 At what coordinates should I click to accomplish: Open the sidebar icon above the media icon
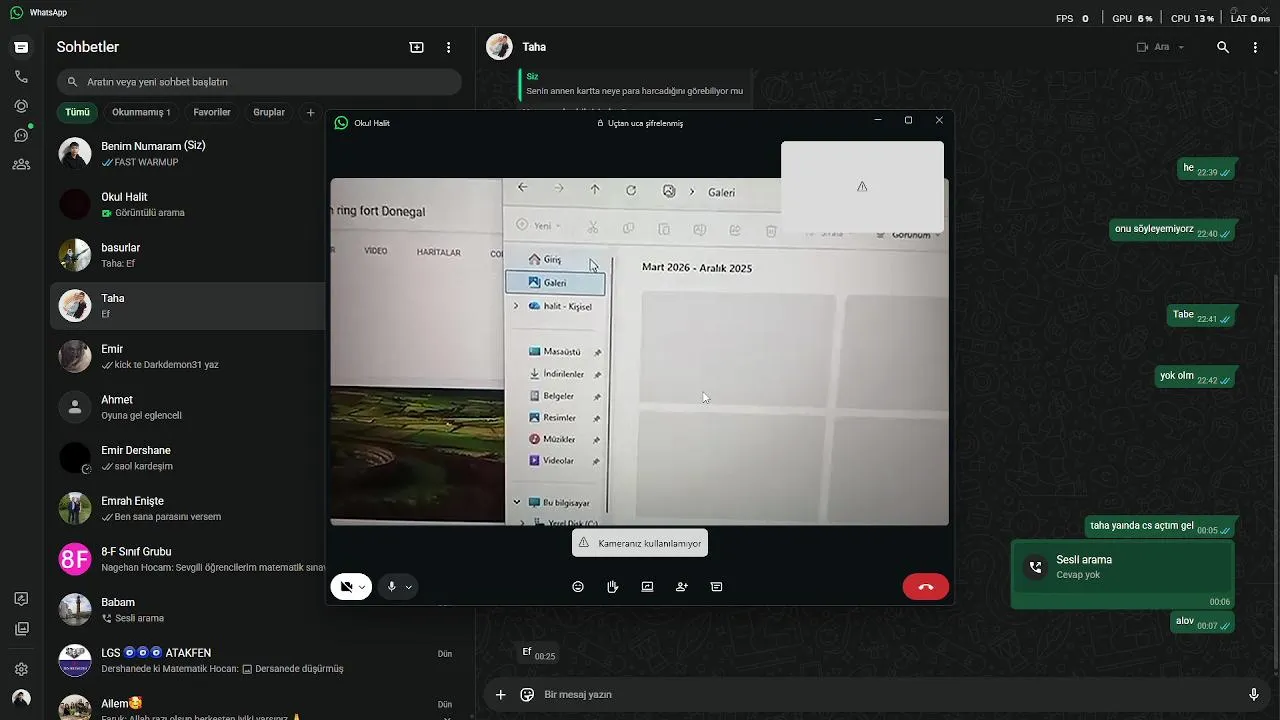pyautogui.click(x=21, y=599)
